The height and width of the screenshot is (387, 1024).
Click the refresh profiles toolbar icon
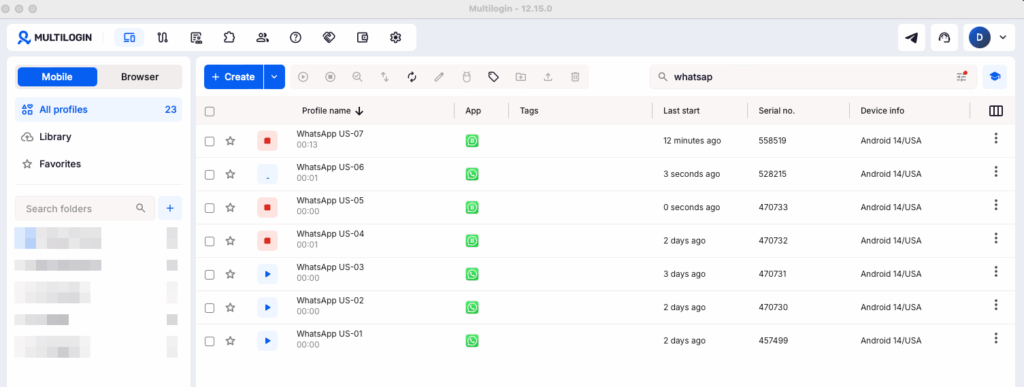tap(412, 77)
